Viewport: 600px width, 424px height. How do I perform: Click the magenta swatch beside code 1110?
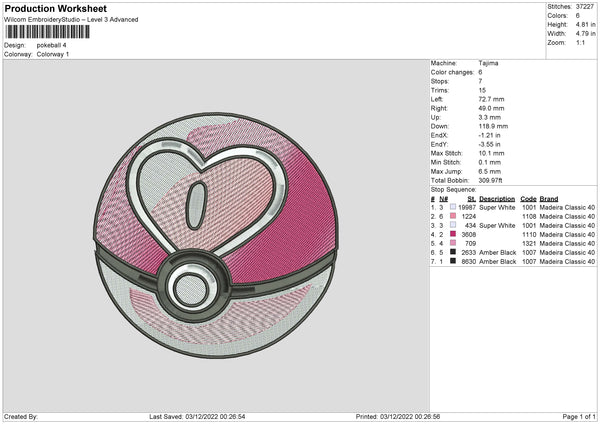tap(453, 234)
